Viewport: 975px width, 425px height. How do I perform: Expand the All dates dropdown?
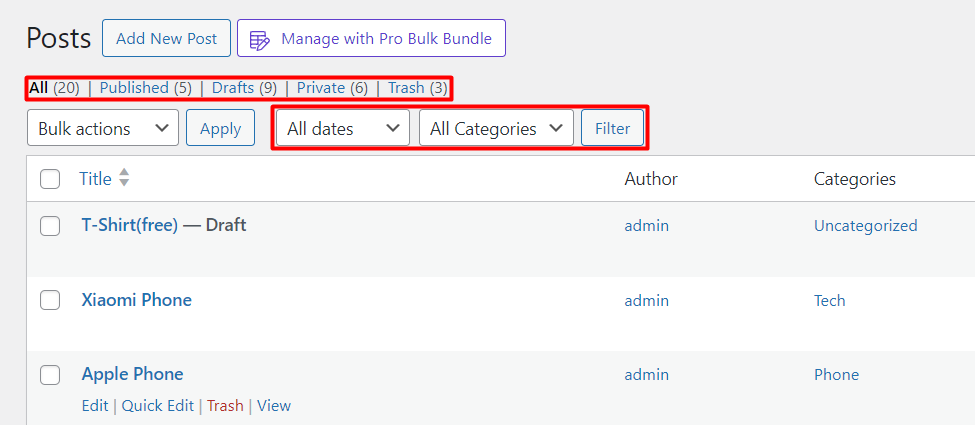pyautogui.click(x=343, y=128)
